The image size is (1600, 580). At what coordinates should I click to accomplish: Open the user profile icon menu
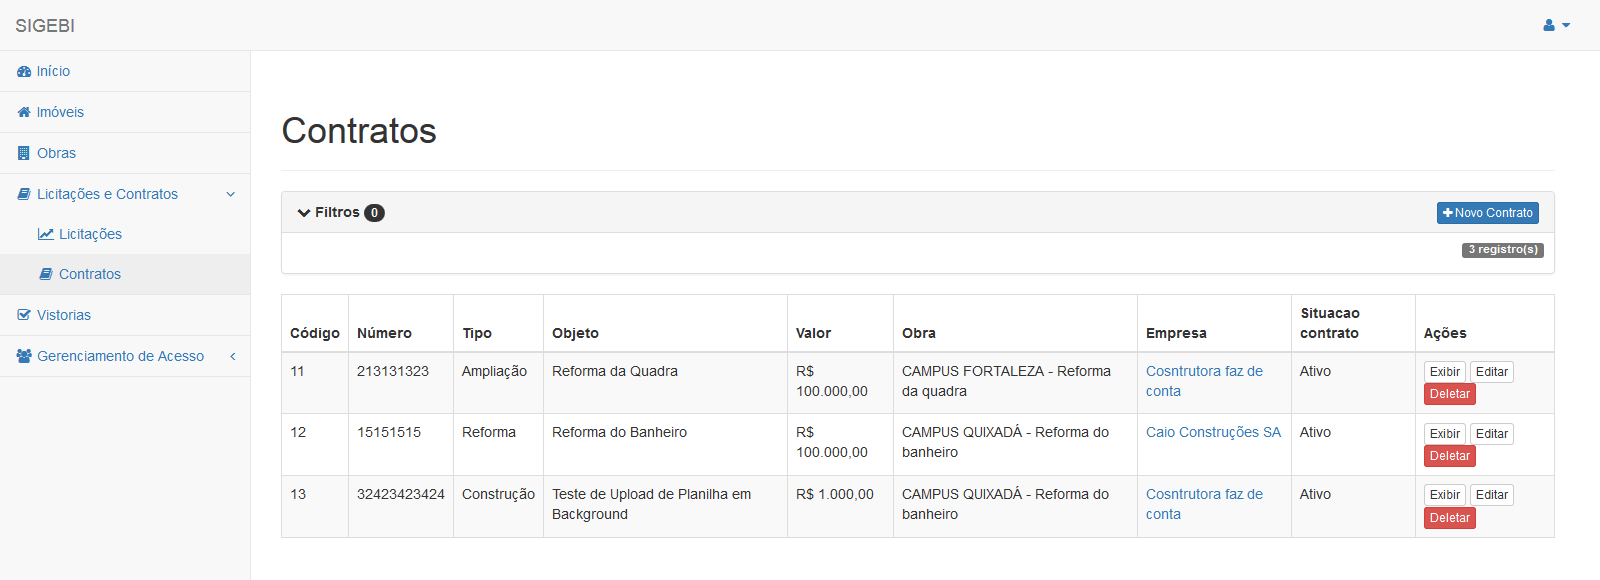click(1557, 25)
